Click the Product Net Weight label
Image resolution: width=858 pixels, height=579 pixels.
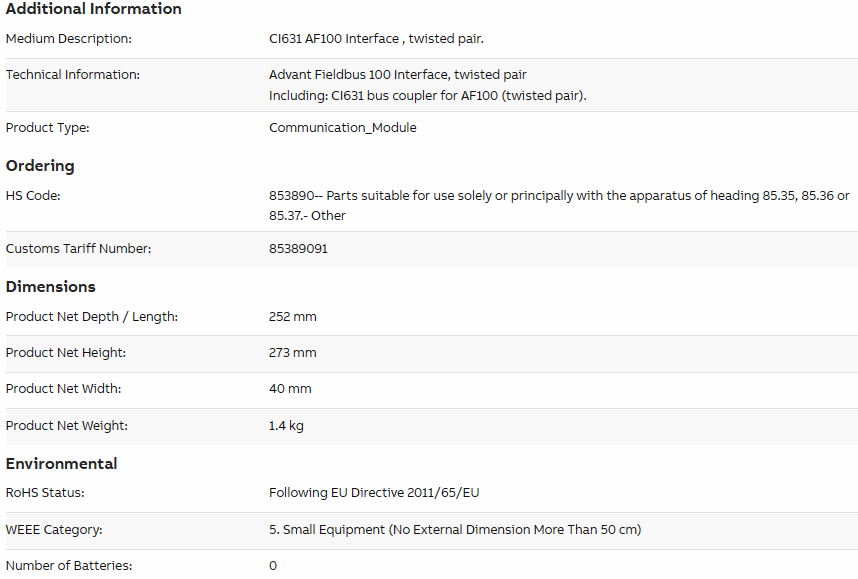(x=67, y=426)
